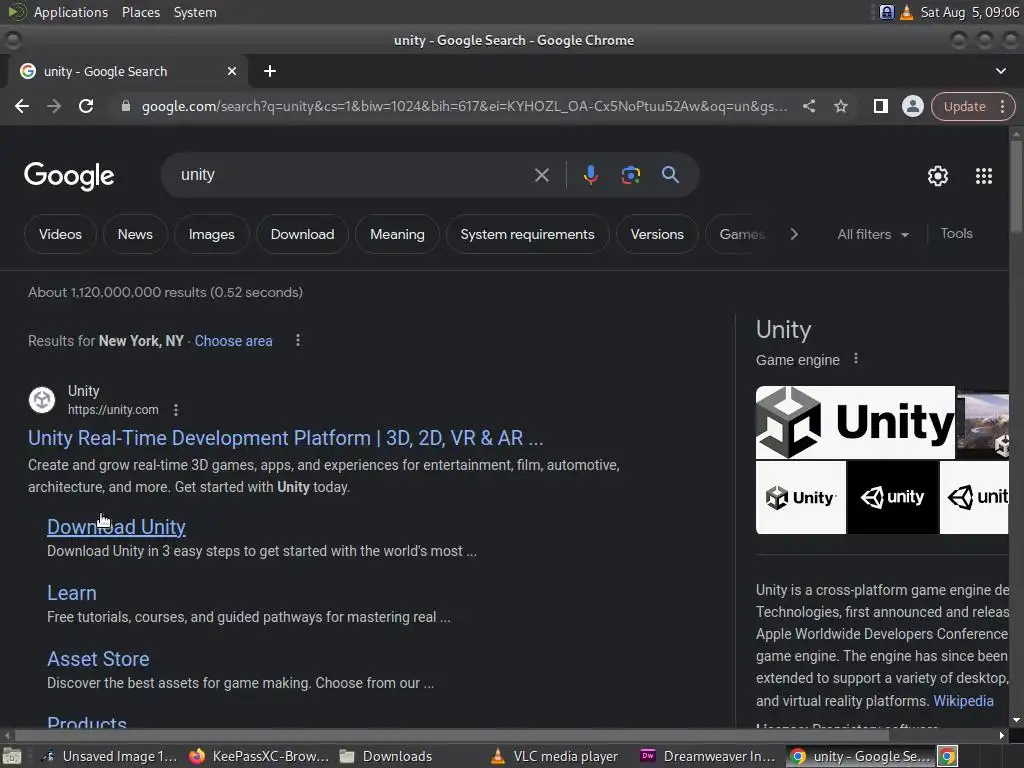Expand the tab search chevron
This screenshot has height=768, width=1024.
point(1000,71)
